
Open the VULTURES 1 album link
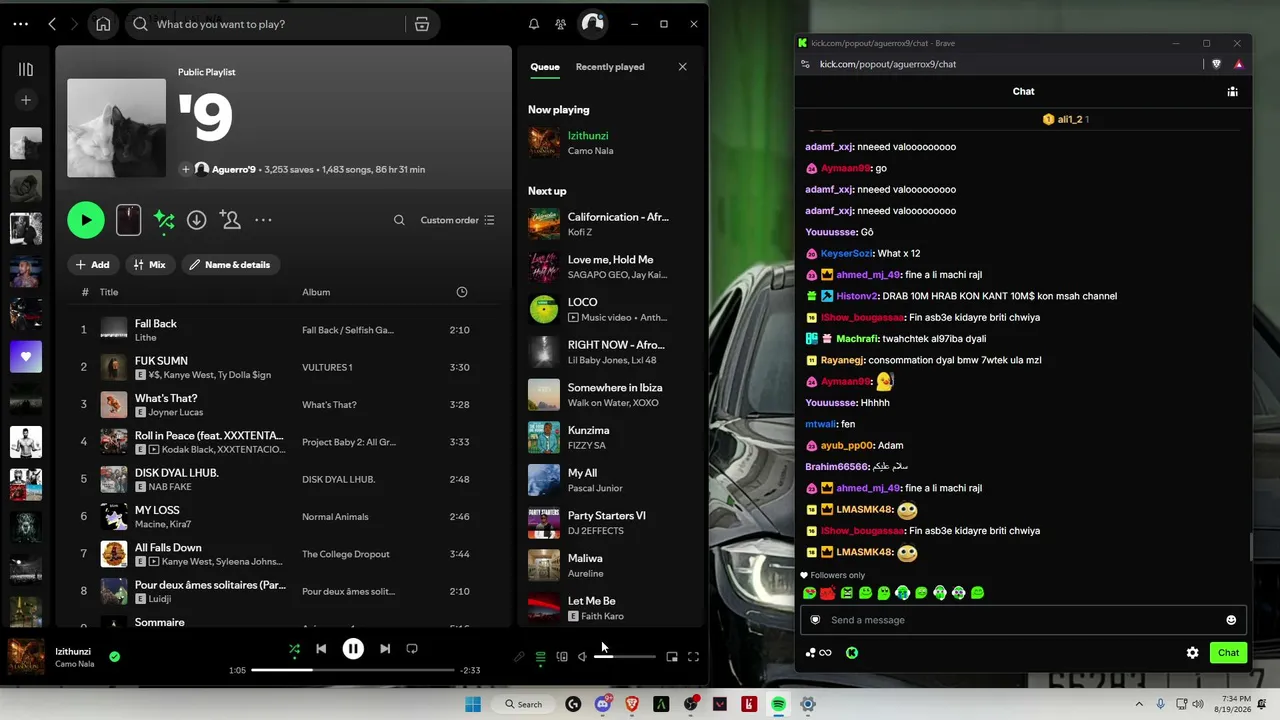point(327,368)
